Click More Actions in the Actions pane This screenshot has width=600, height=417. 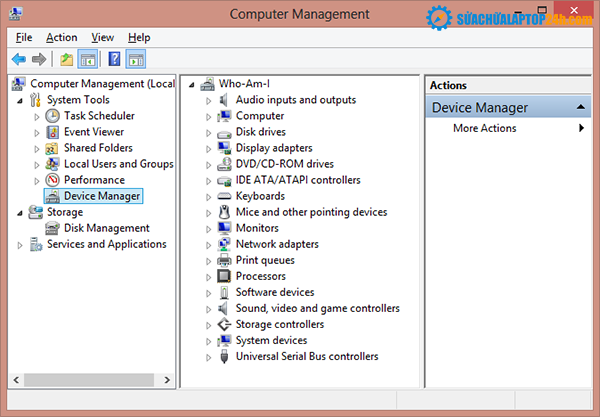point(485,128)
